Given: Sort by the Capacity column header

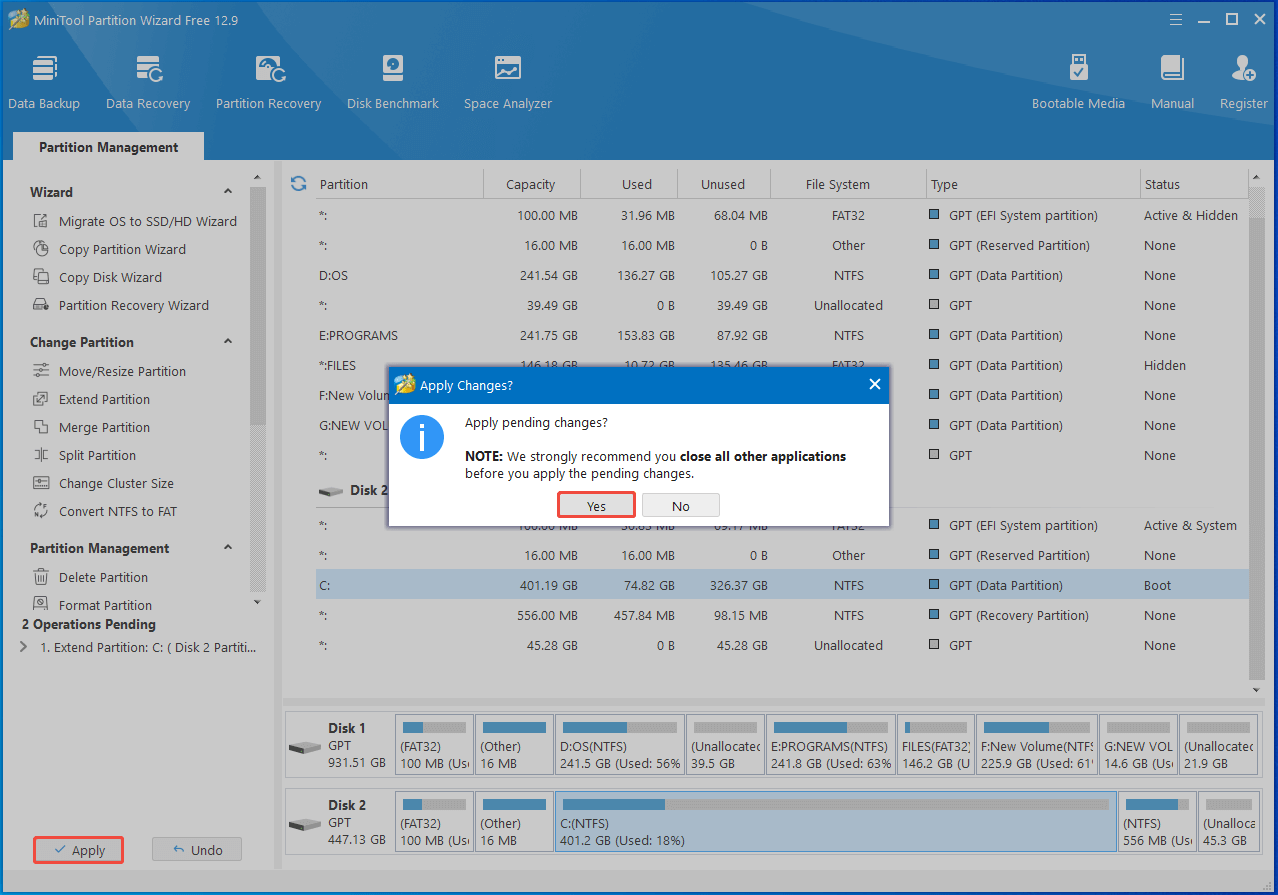Looking at the screenshot, I should [531, 184].
